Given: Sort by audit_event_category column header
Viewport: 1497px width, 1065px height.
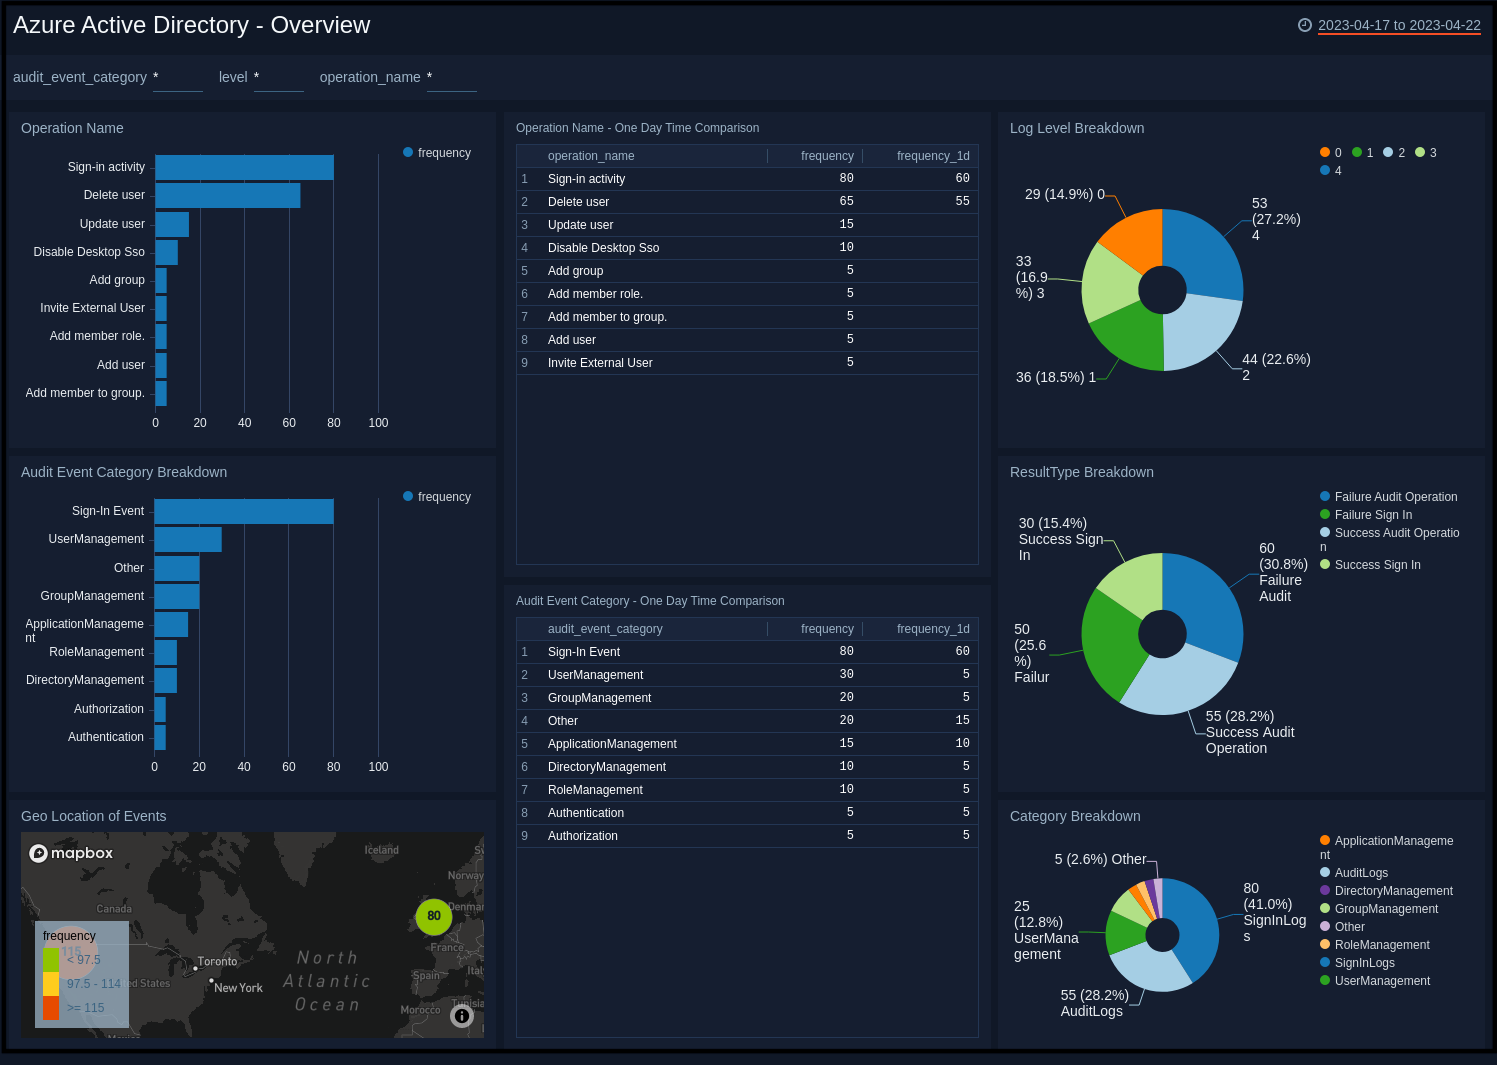Looking at the screenshot, I should tap(605, 629).
